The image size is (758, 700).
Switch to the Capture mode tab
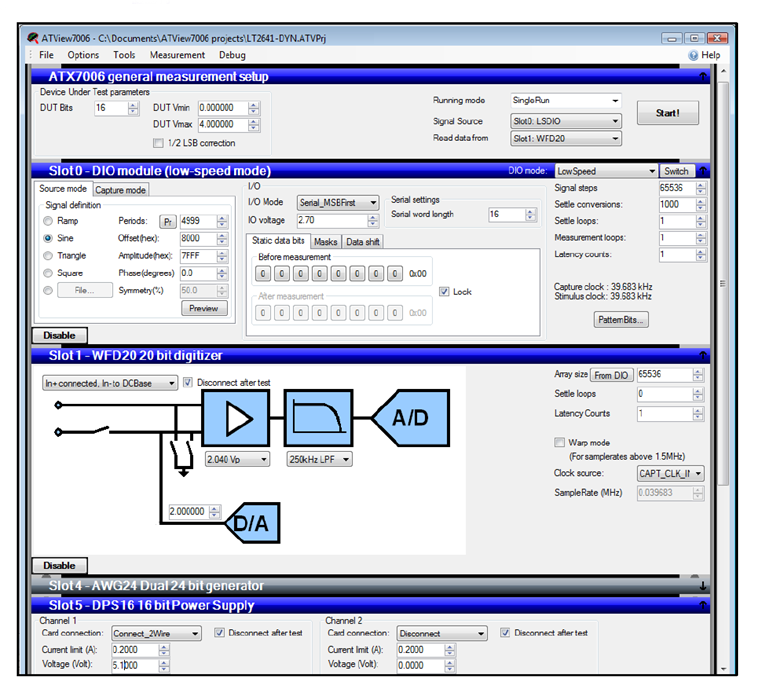coord(120,190)
